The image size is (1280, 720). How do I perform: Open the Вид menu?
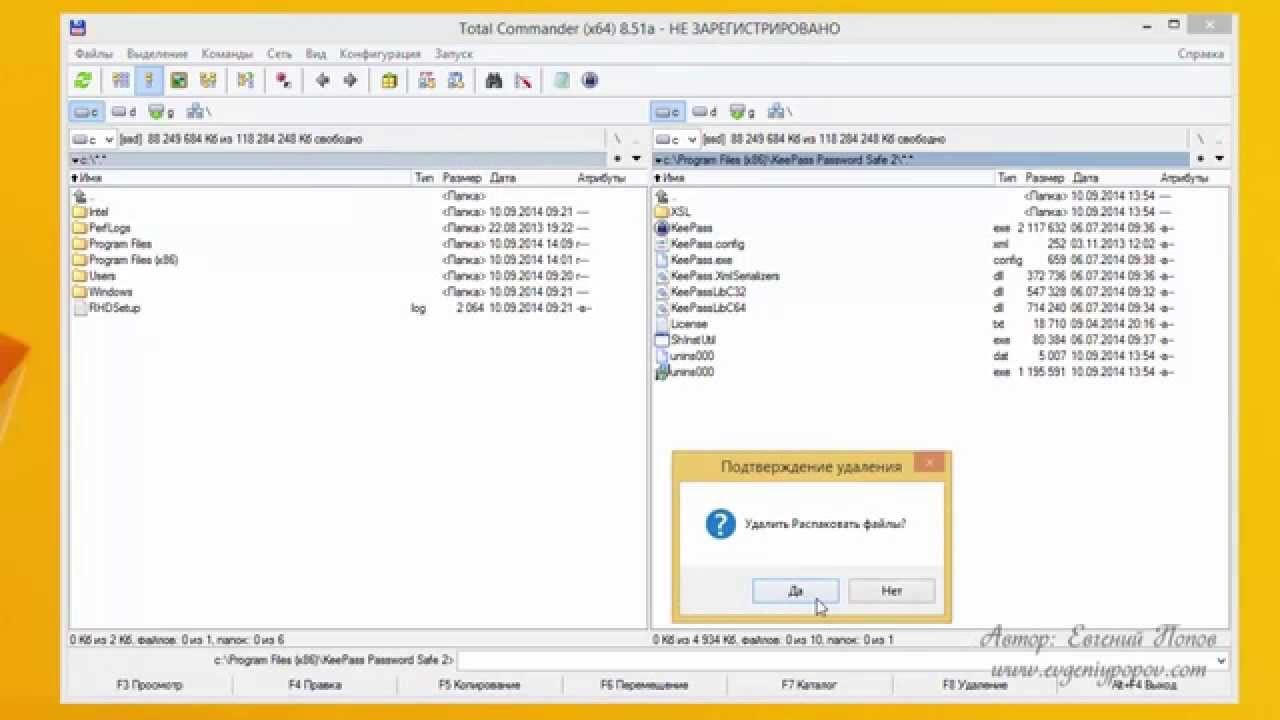[x=316, y=54]
